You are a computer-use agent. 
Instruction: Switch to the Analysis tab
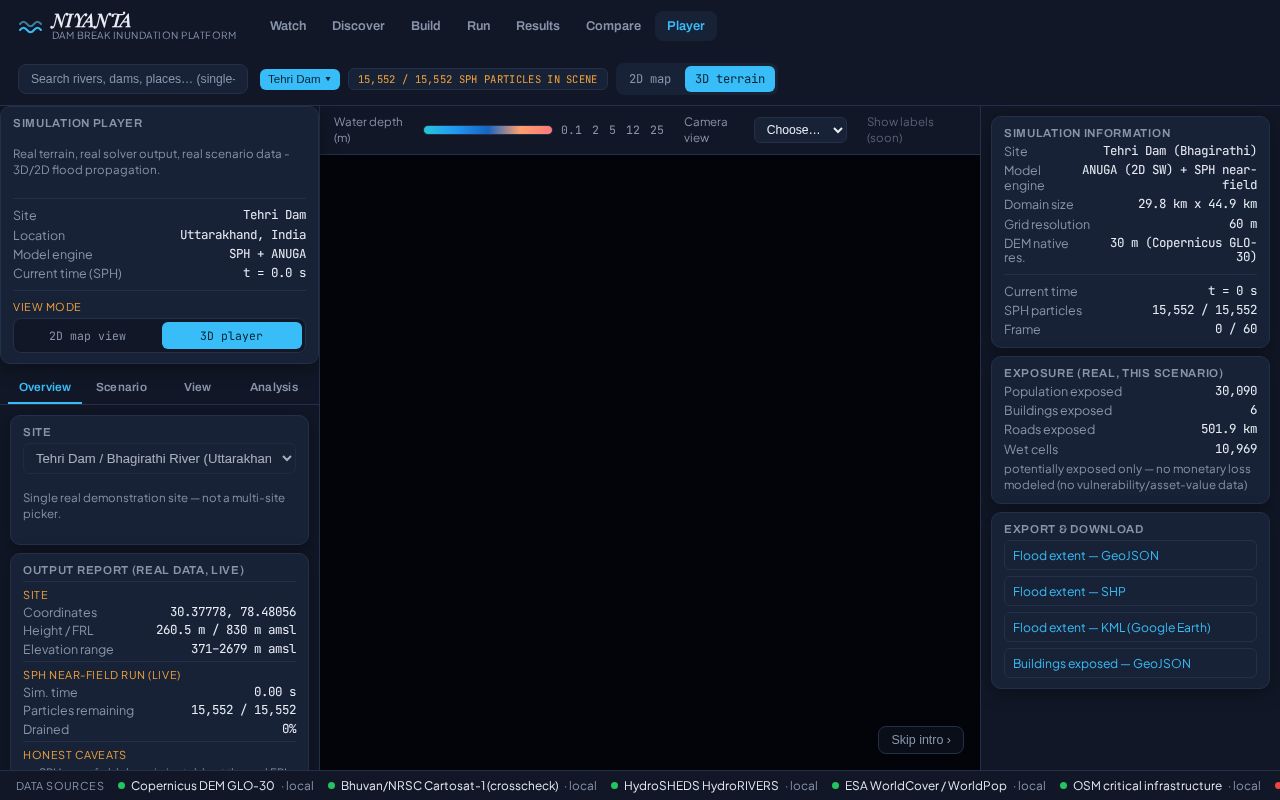click(274, 387)
